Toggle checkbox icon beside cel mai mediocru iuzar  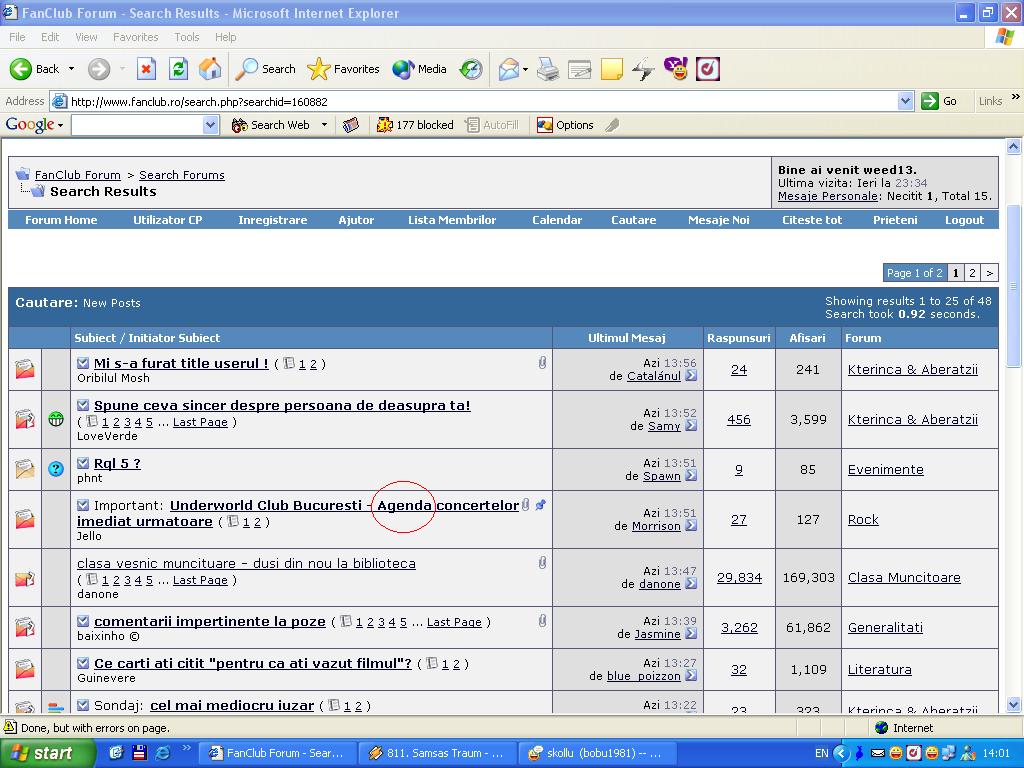(83, 705)
